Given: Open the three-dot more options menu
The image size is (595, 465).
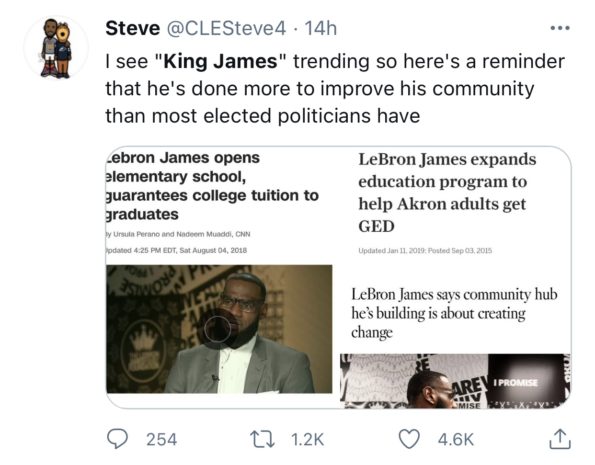Looking at the screenshot, I should (x=560, y=28).
